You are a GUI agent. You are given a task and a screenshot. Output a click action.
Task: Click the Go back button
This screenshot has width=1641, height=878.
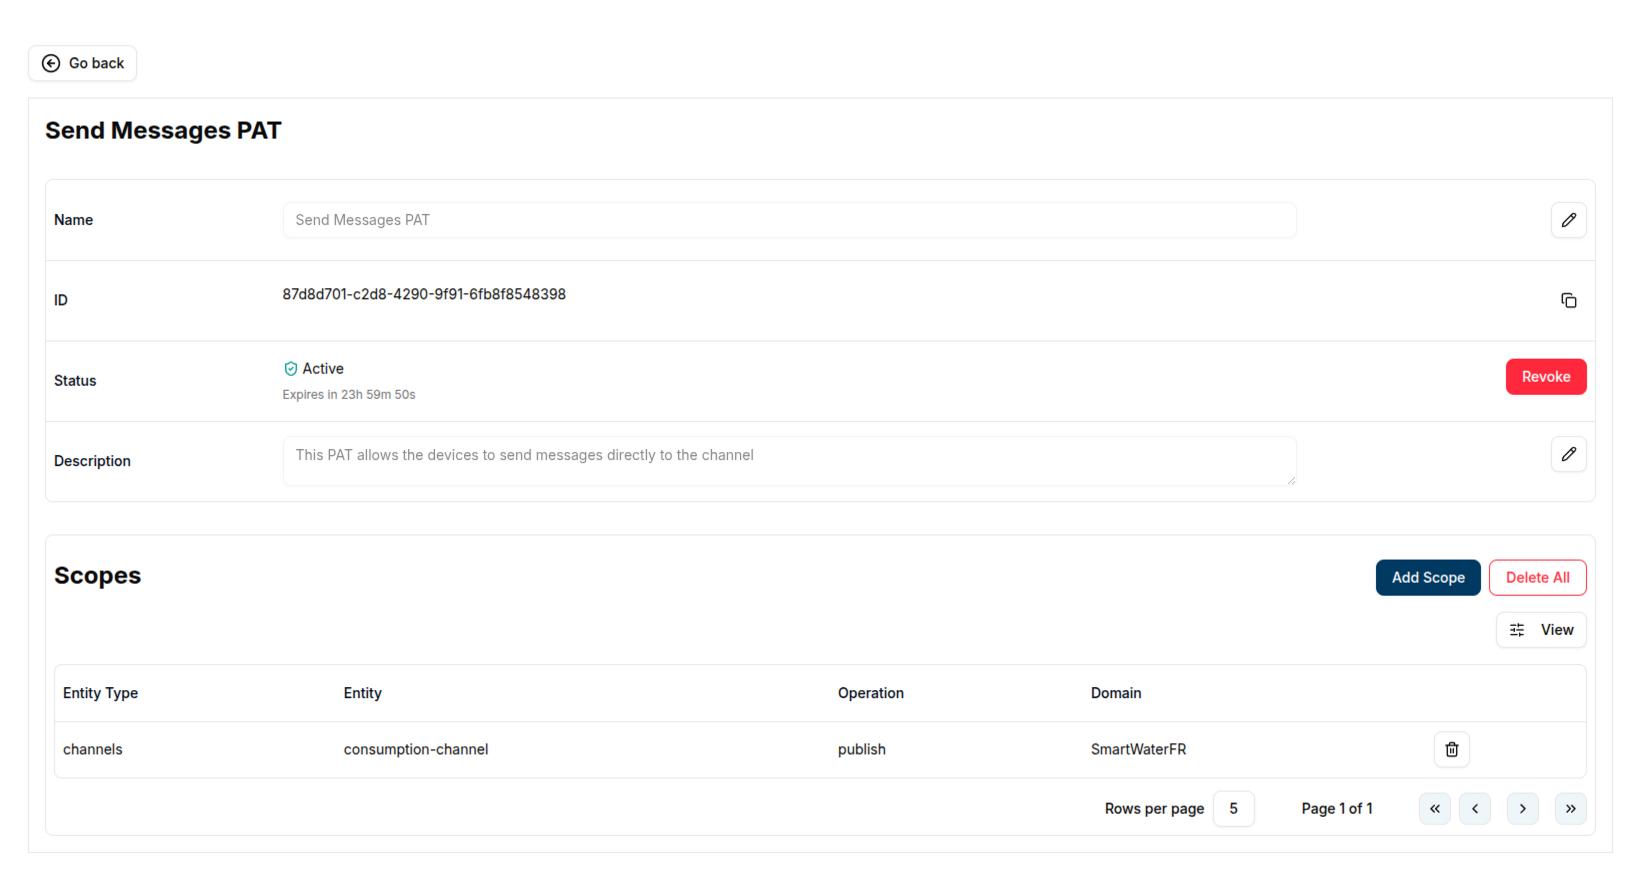pyautogui.click(x=83, y=63)
